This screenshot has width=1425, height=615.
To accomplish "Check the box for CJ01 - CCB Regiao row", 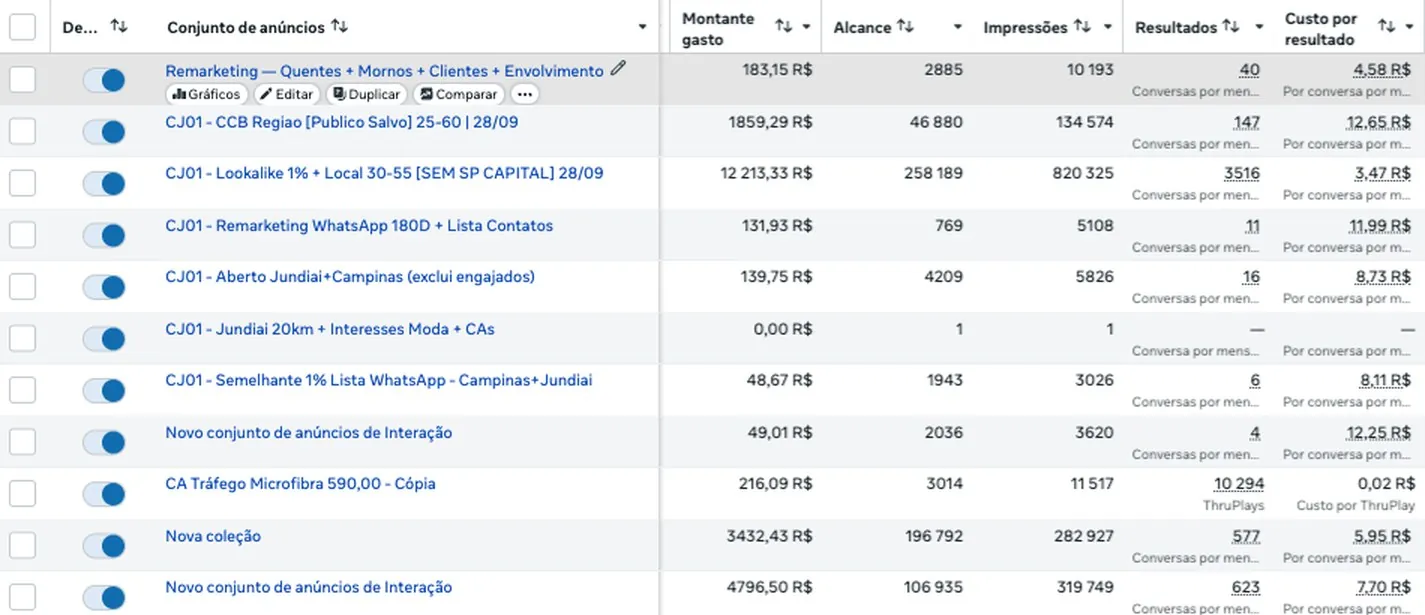I will 22,131.
